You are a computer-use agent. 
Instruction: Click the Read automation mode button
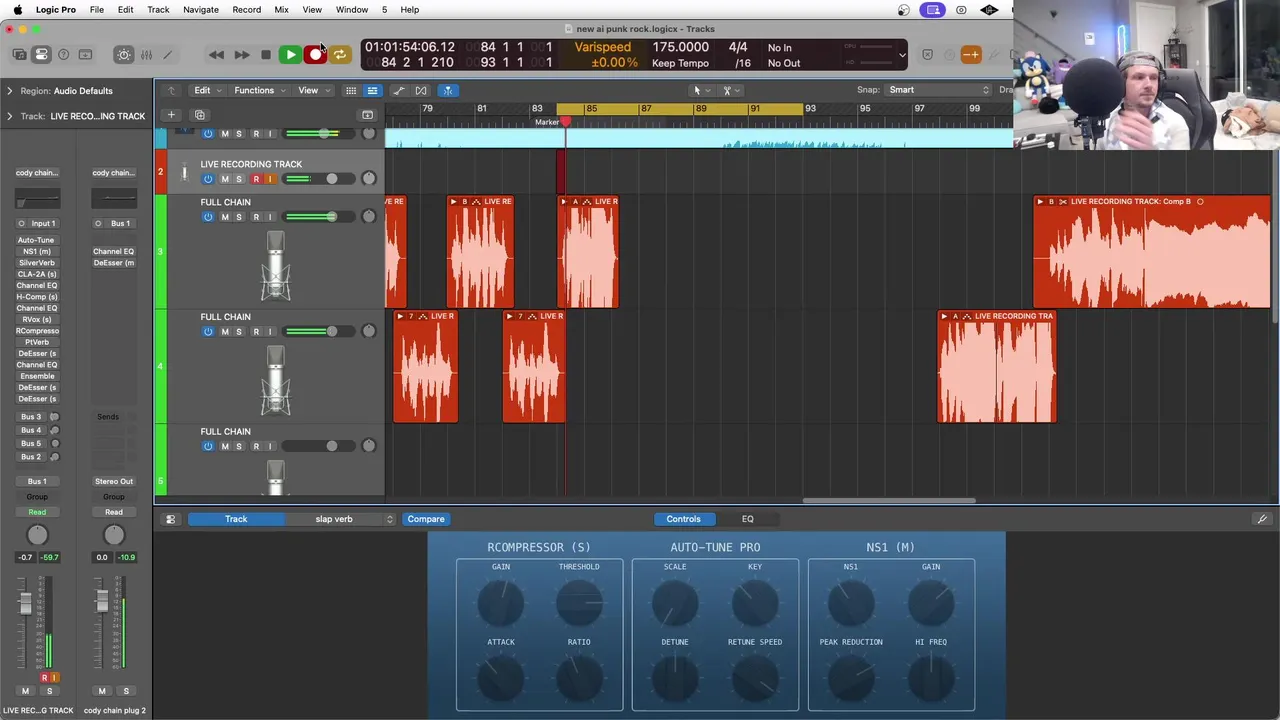37,512
